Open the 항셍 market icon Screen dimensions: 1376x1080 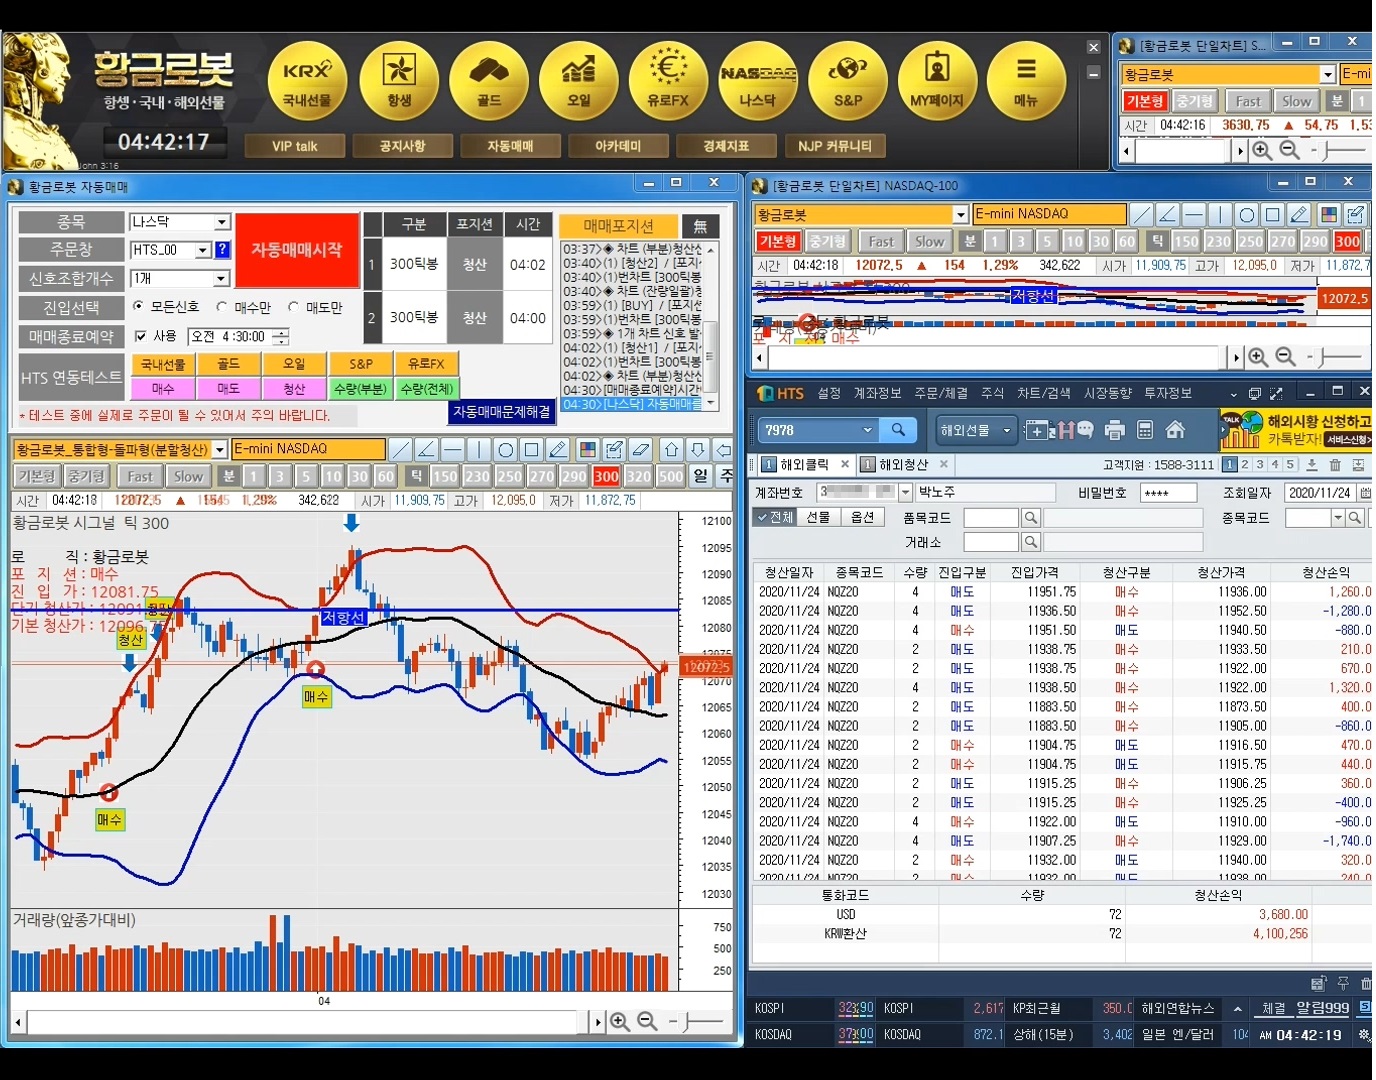click(x=399, y=81)
